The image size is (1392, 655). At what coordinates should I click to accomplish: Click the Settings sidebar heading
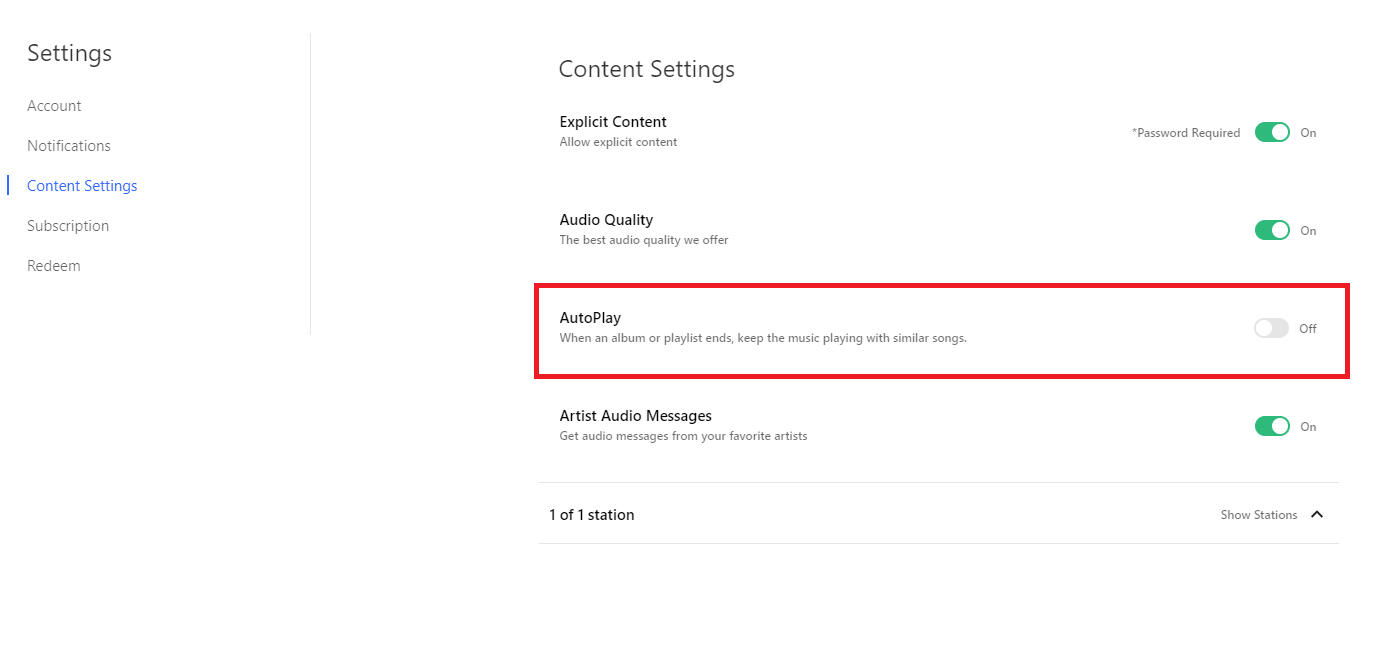[69, 53]
